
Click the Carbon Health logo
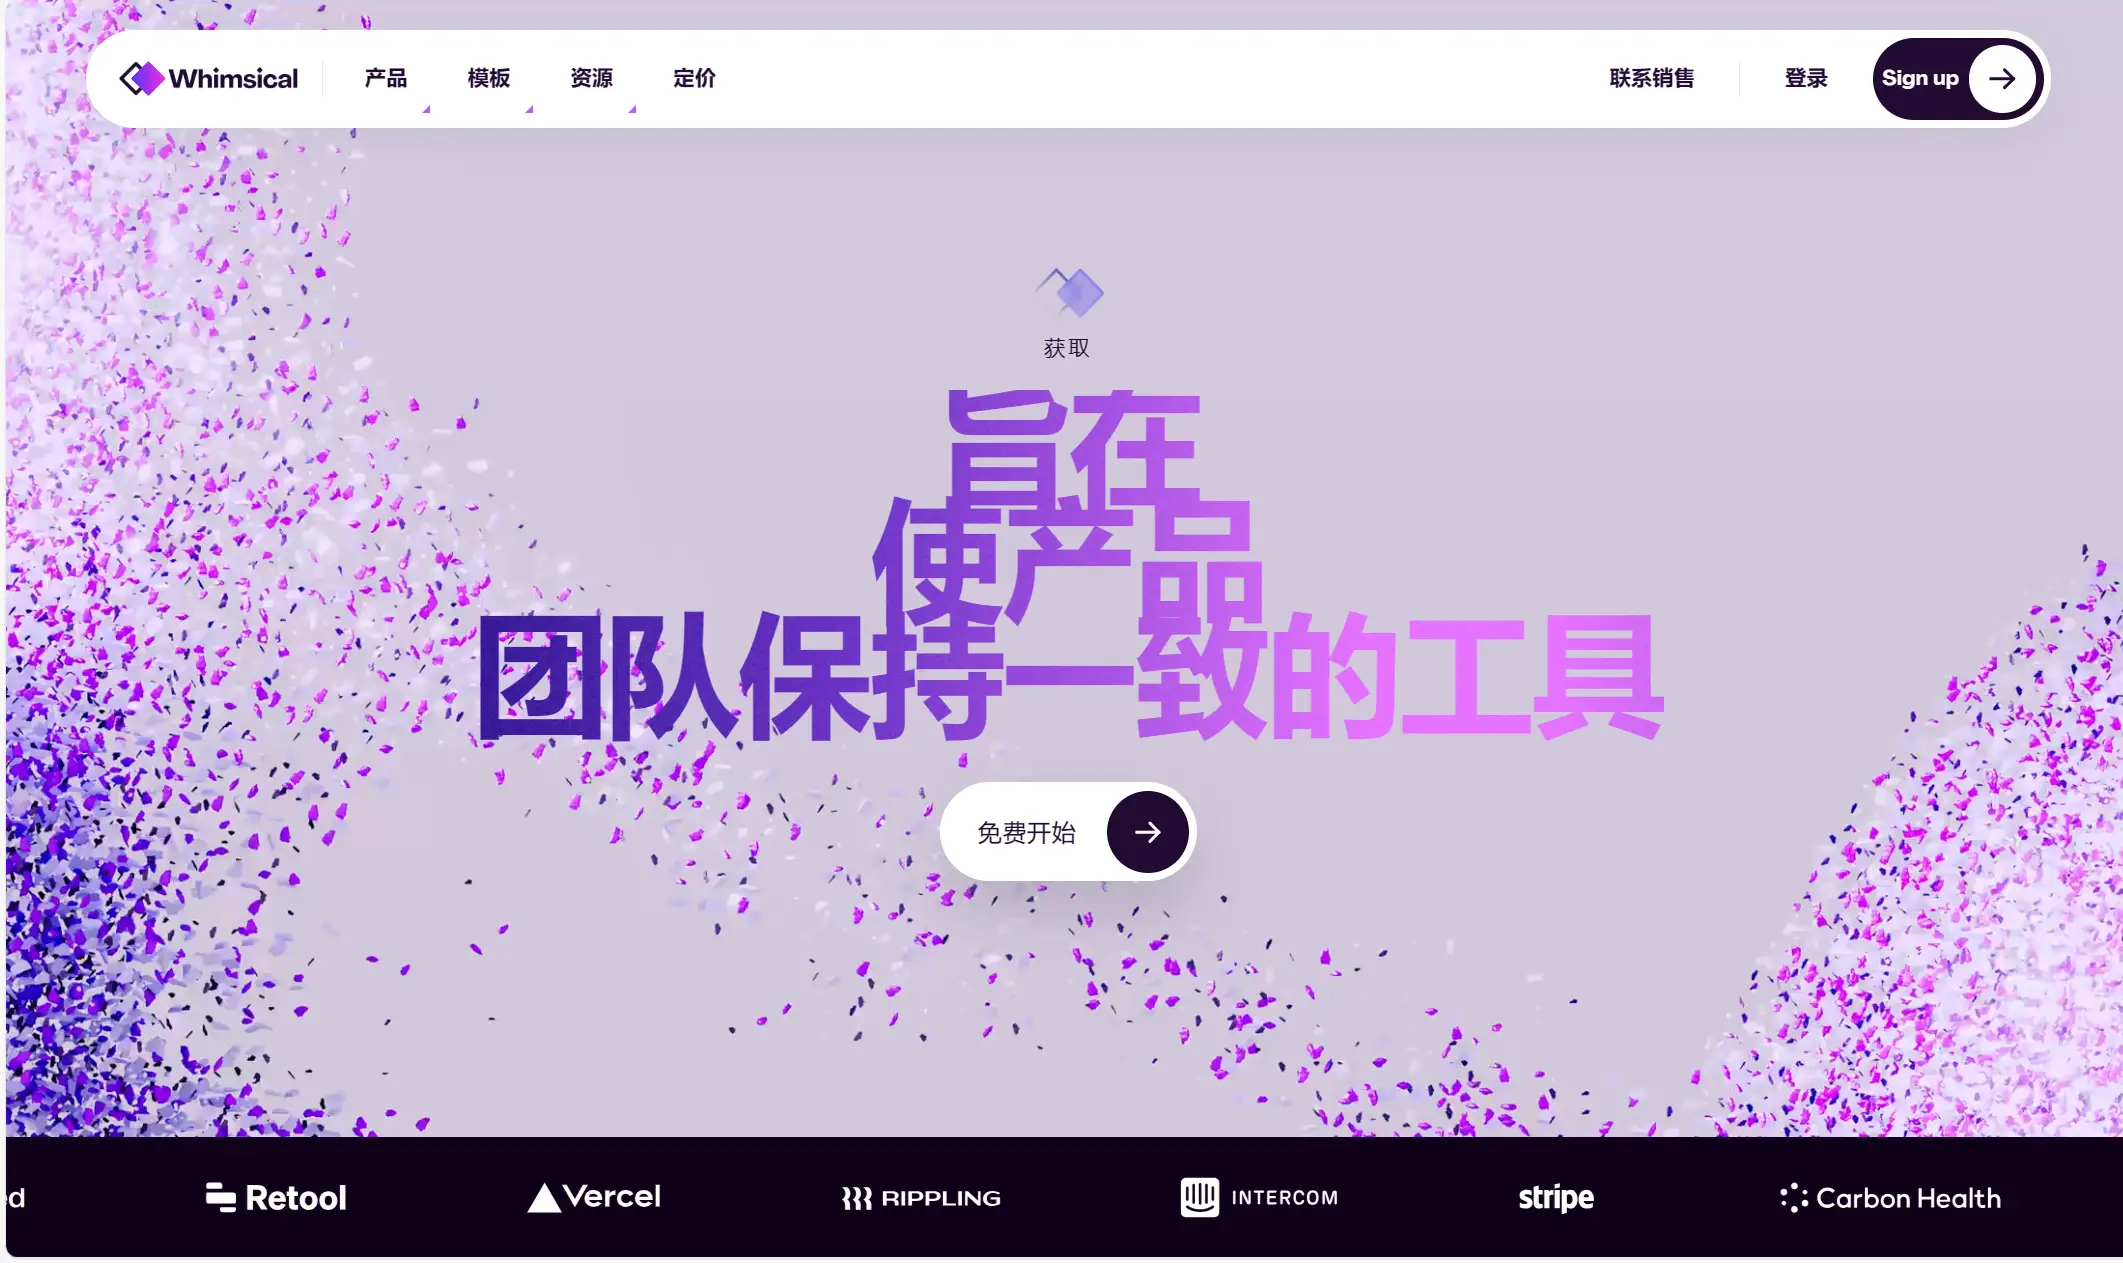point(1891,1198)
